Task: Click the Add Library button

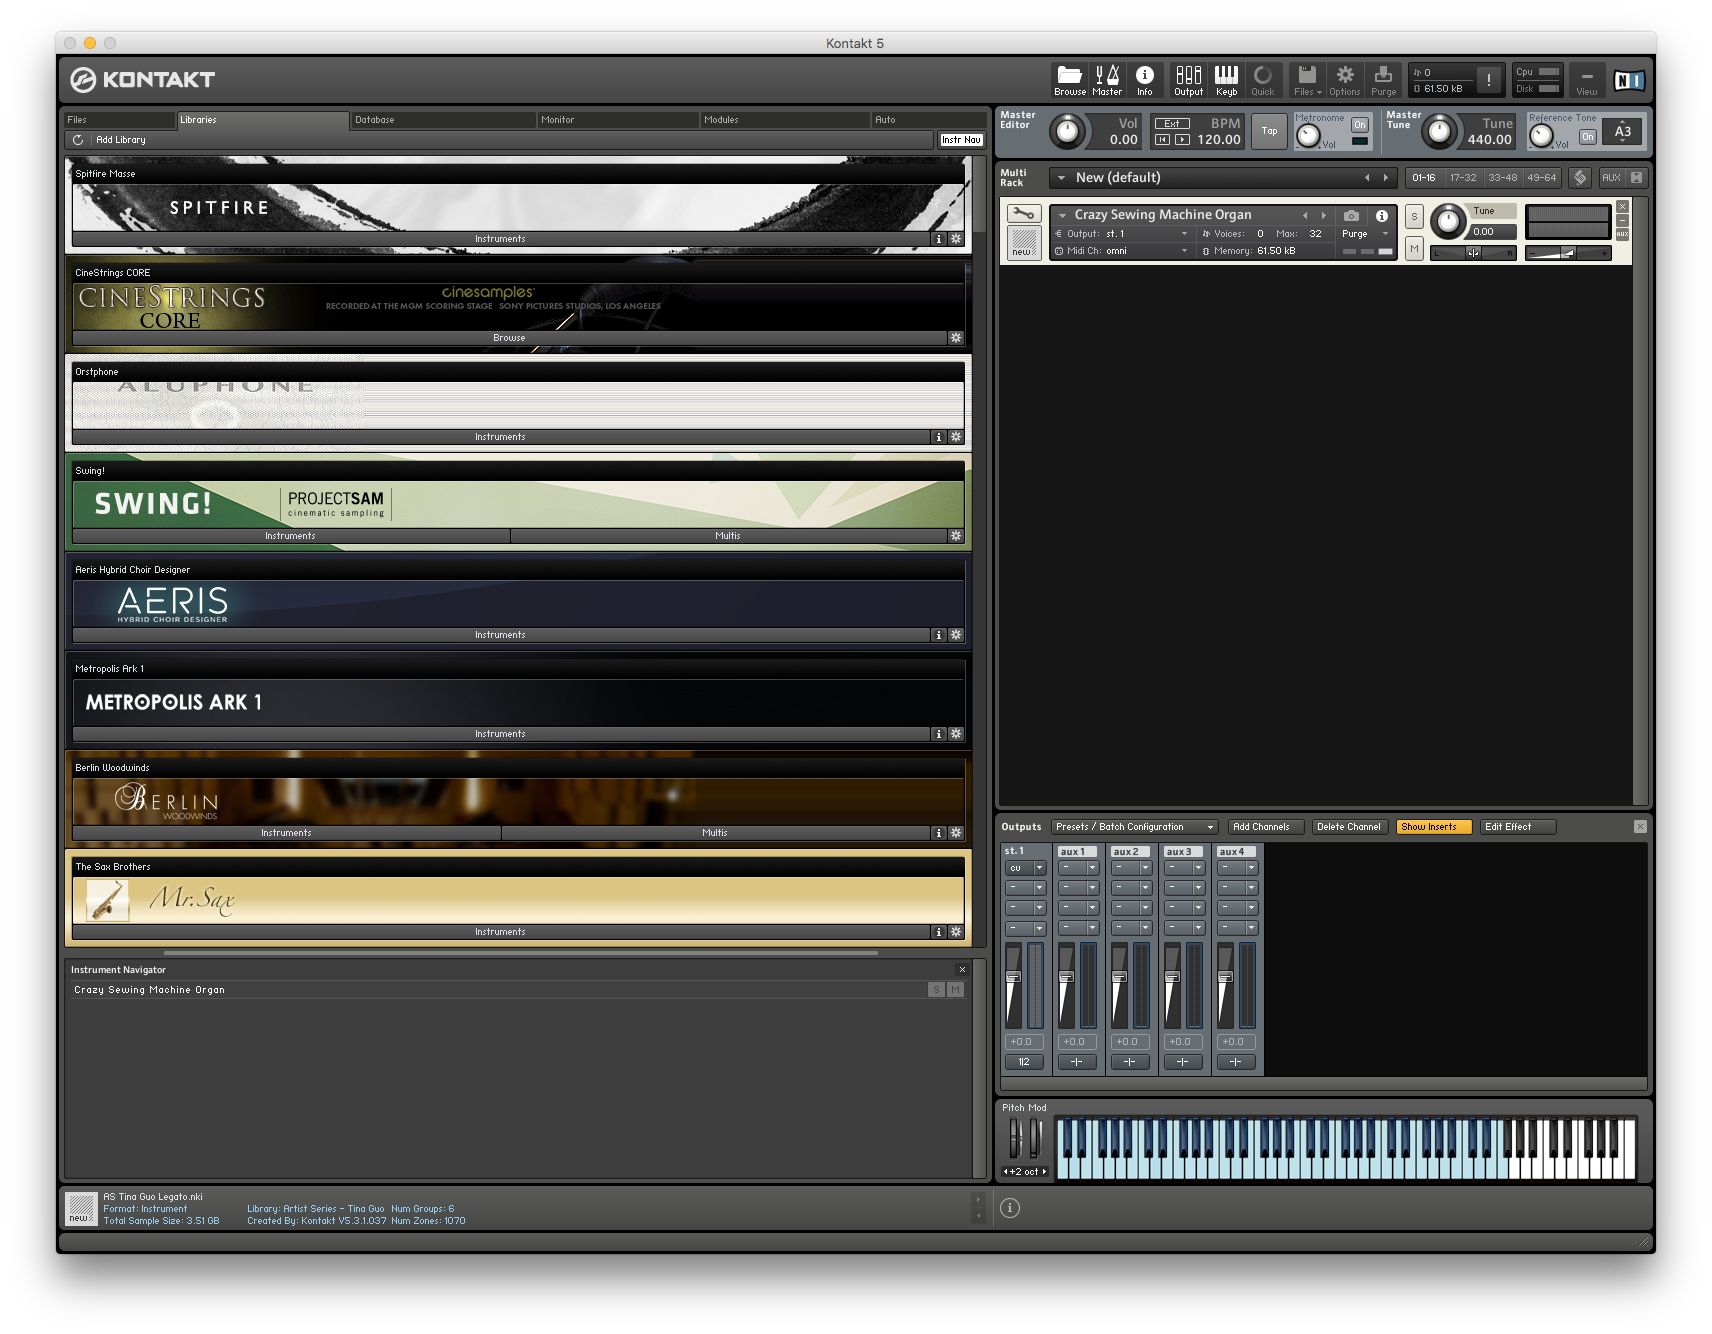Action: click(x=121, y=140)
